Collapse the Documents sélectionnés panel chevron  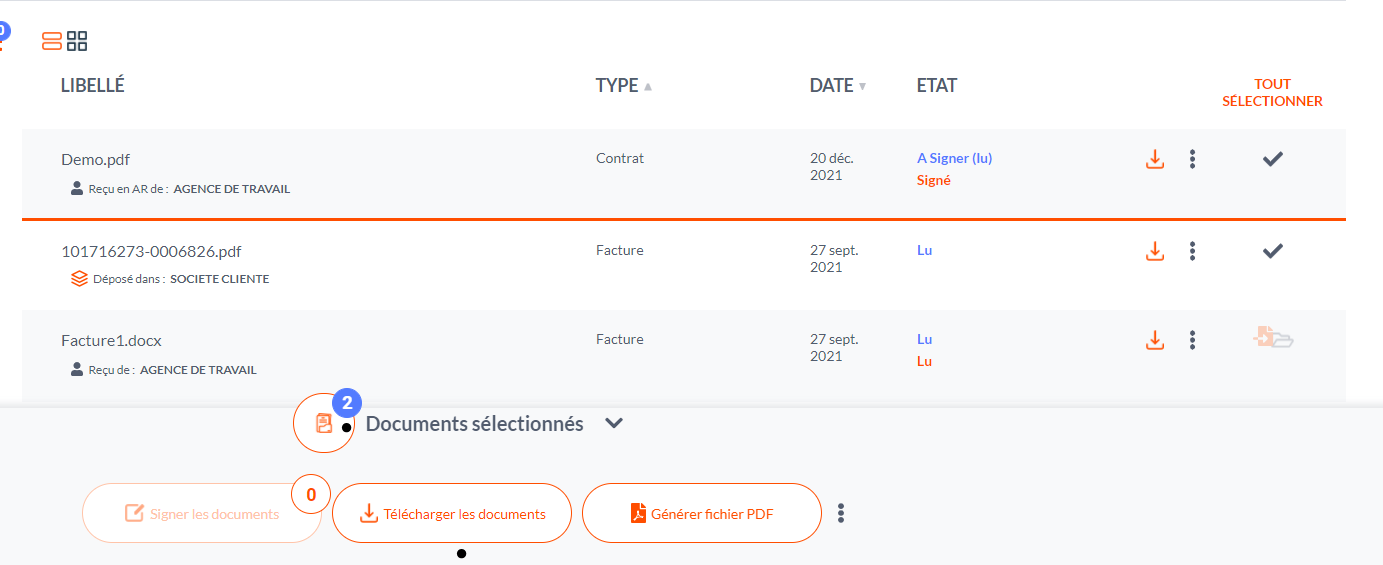614,423
